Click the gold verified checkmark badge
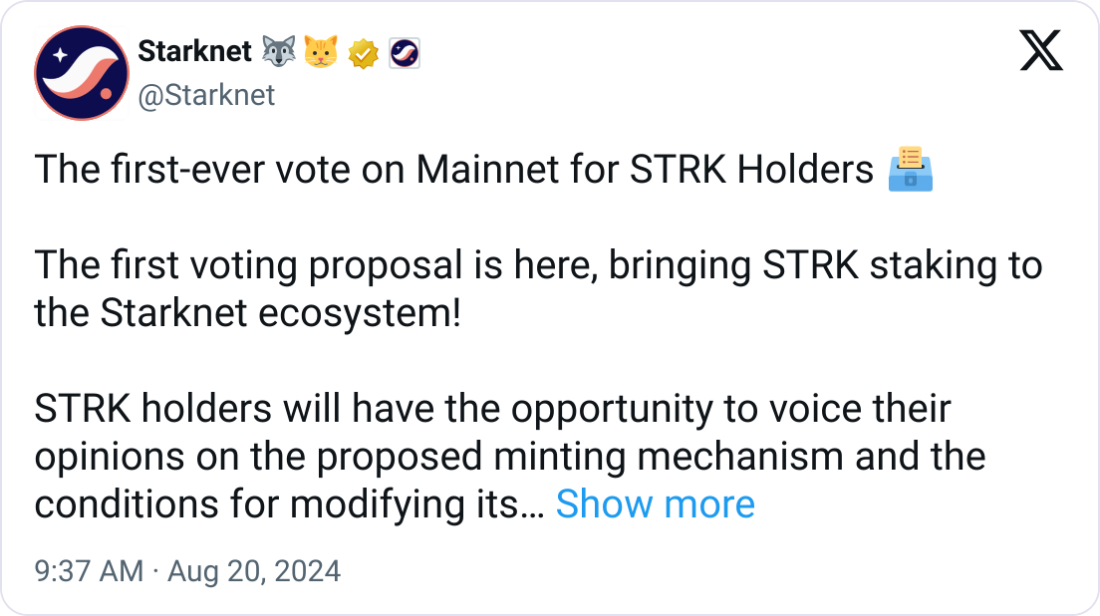This screenshot has height=616, width=1100. coord(363,53)
